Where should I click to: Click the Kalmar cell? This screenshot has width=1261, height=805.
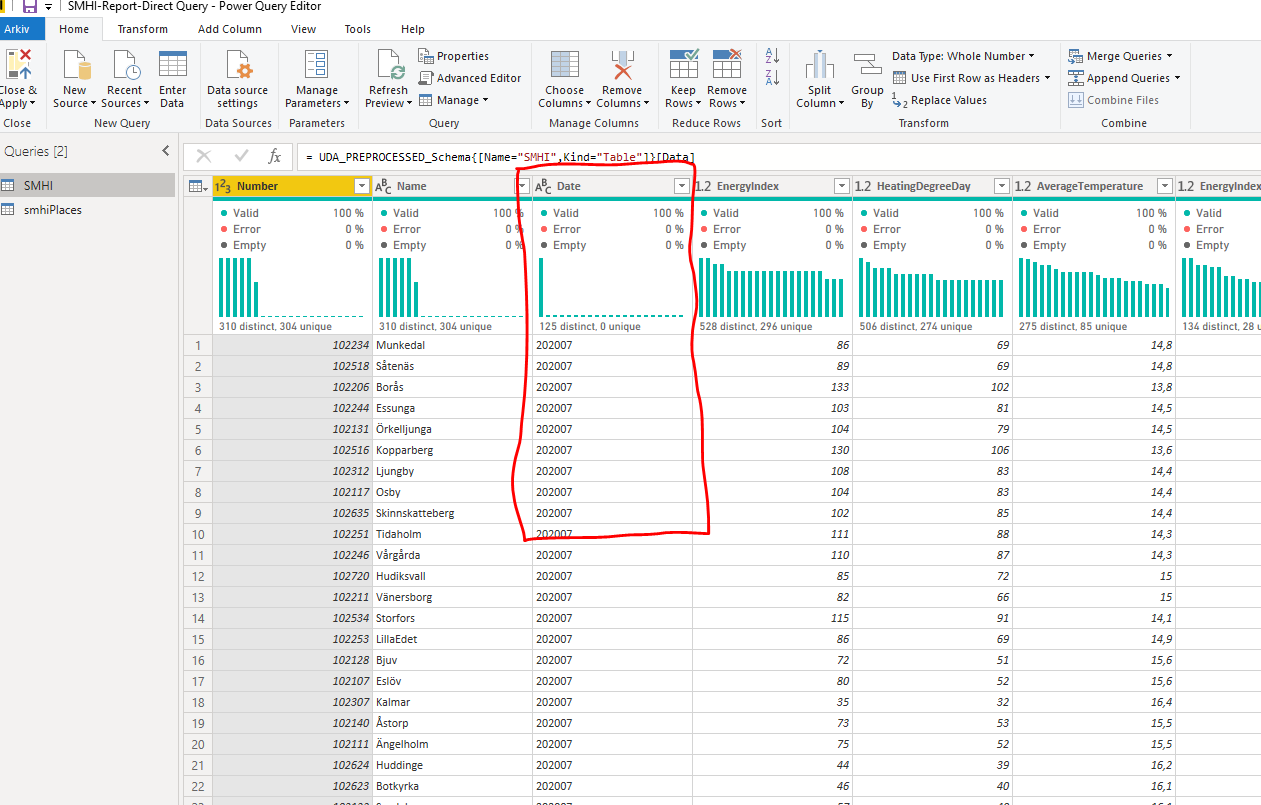tap(452, 702)
